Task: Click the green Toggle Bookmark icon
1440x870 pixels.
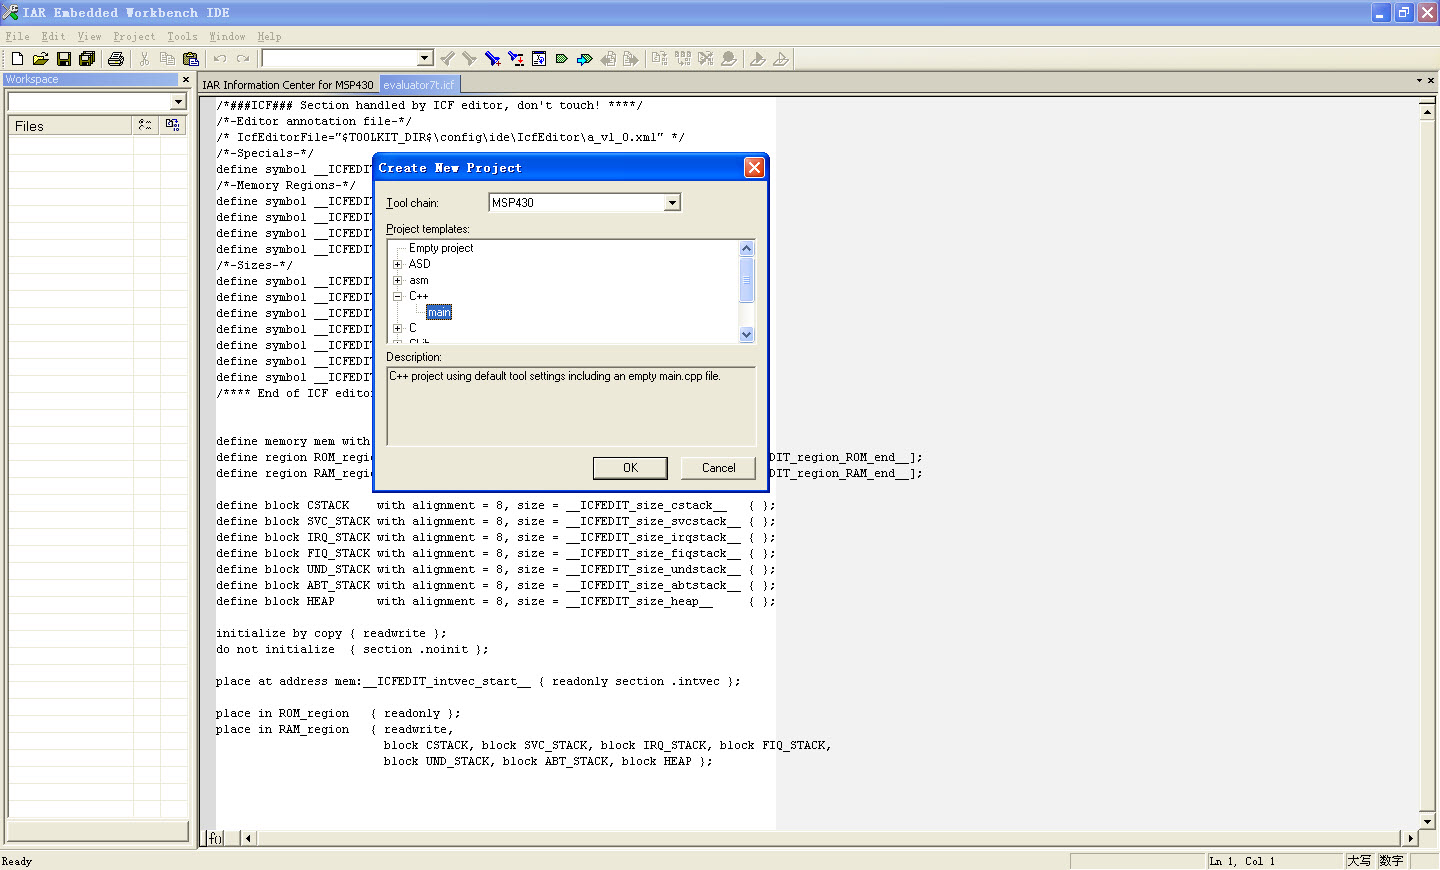Action: (562, 59)
